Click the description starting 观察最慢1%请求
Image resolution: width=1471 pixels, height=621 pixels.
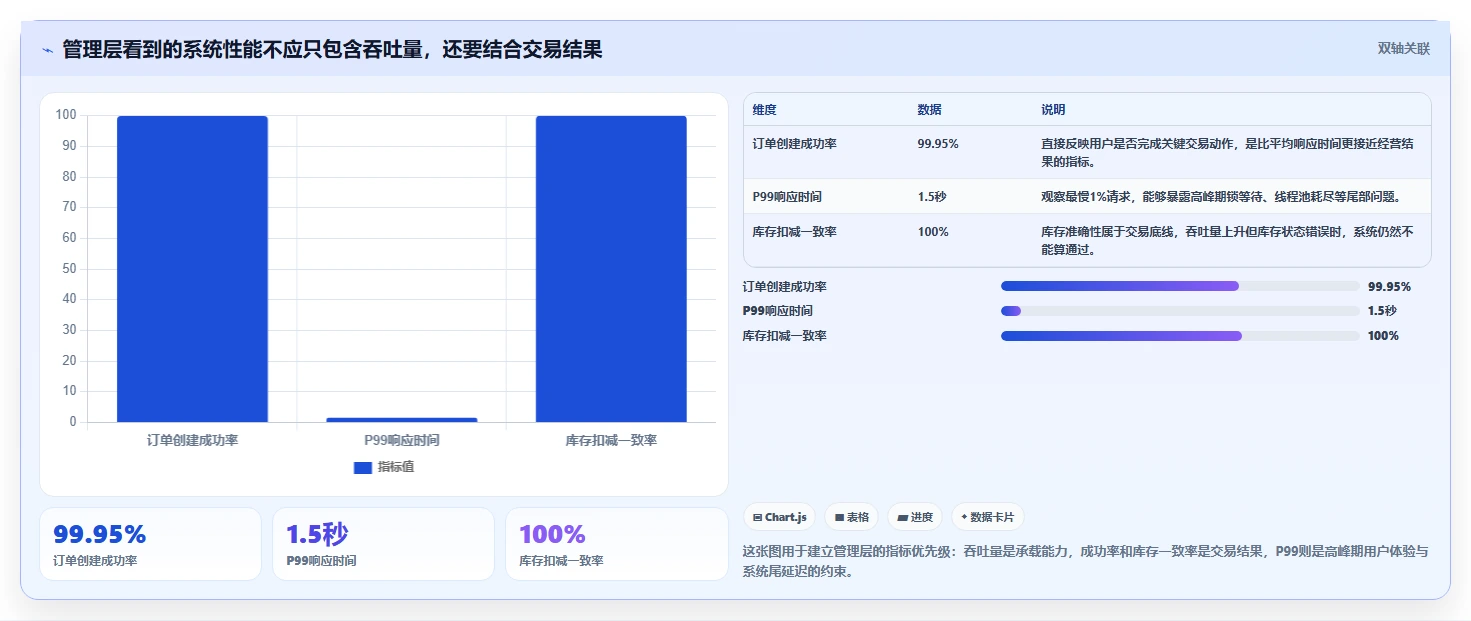pyautogui.click(x=1221, y=197)
